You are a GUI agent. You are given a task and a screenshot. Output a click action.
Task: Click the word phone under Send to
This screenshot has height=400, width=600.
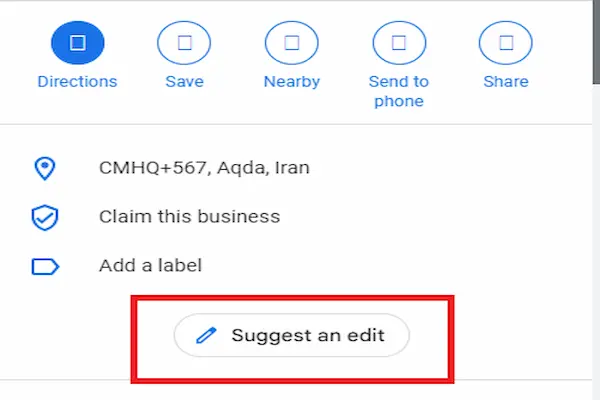[399, 101]
